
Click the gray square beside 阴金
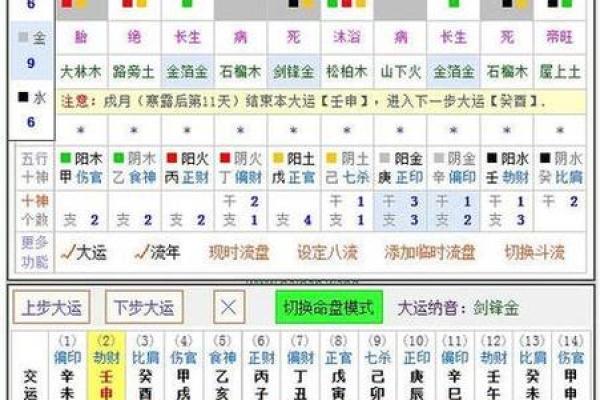[439, 158]
